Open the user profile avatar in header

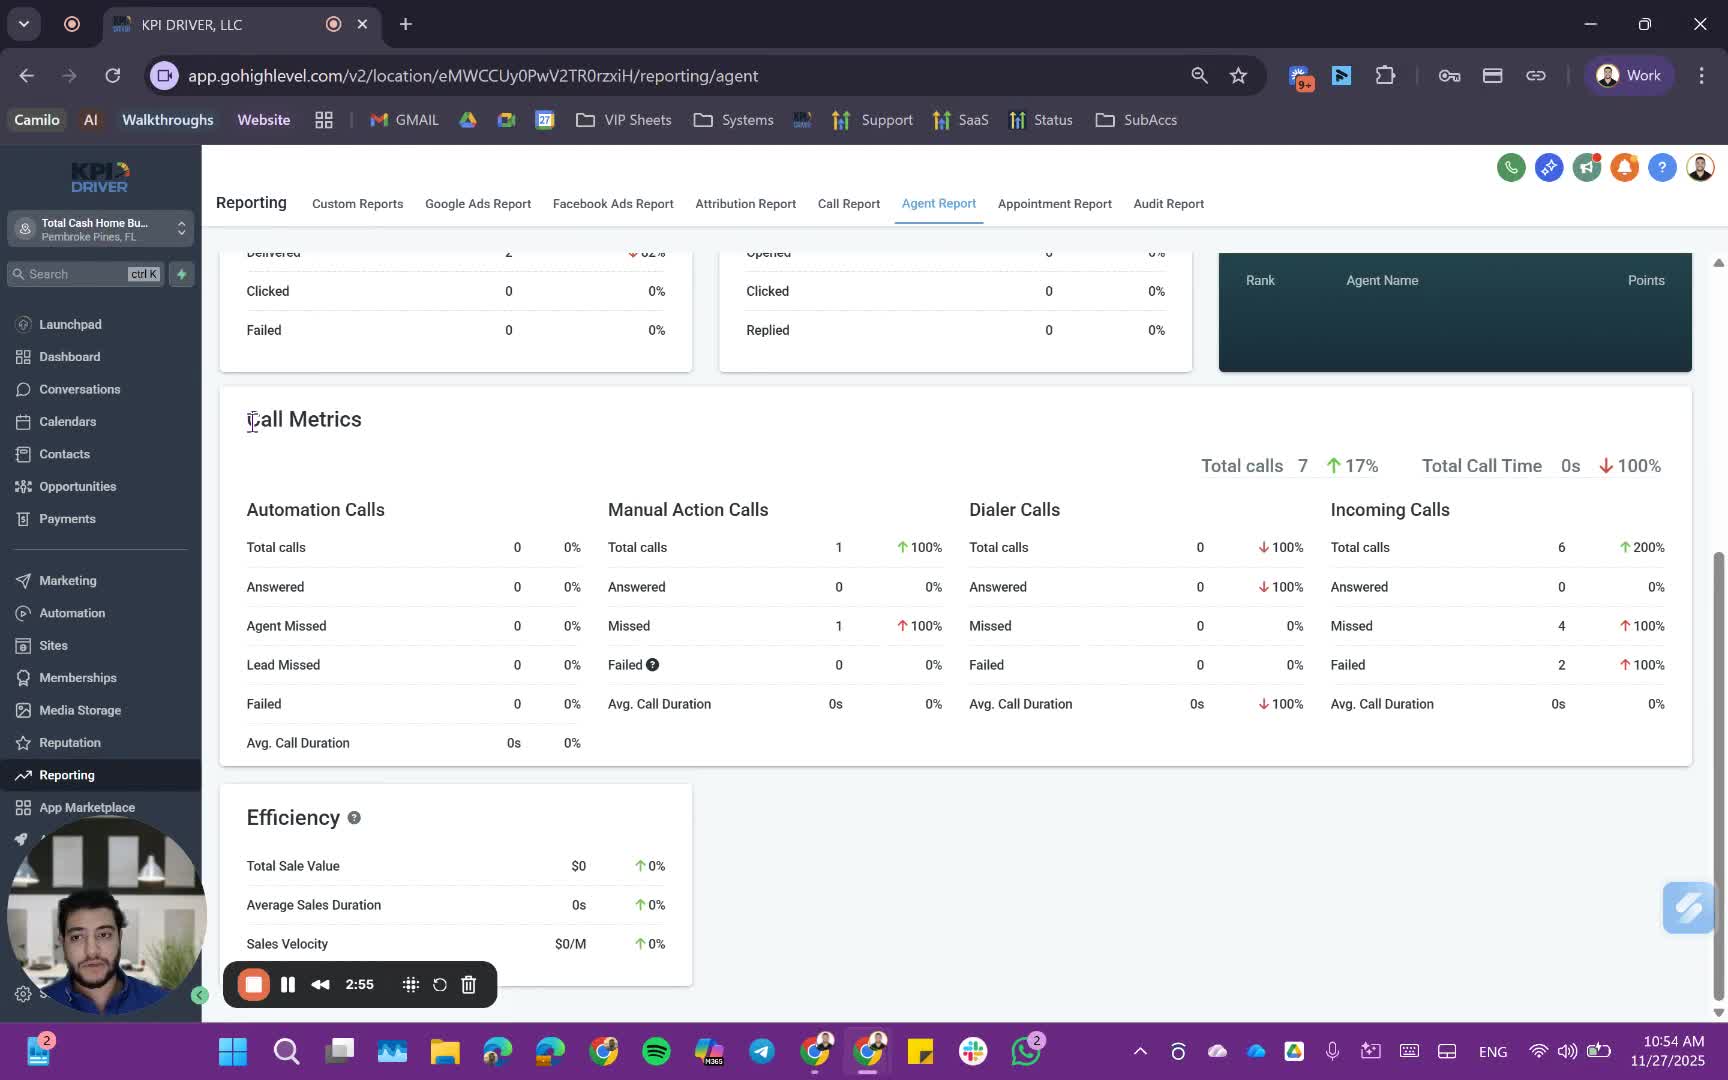point(1700,167)
